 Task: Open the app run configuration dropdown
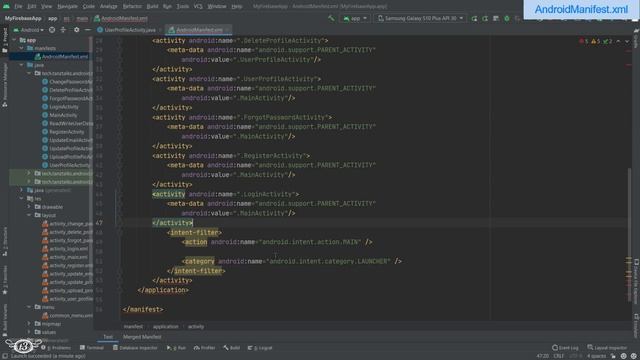355,18
